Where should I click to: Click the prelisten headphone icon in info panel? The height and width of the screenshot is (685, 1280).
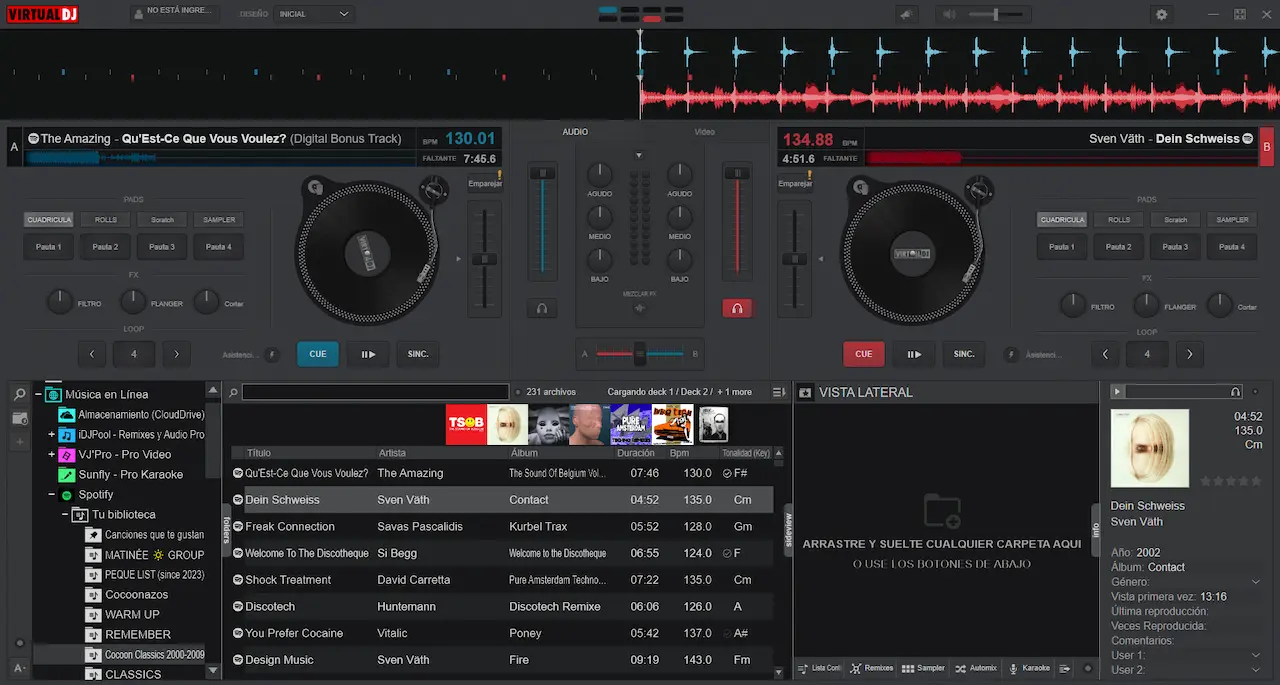coord(1235,392)
